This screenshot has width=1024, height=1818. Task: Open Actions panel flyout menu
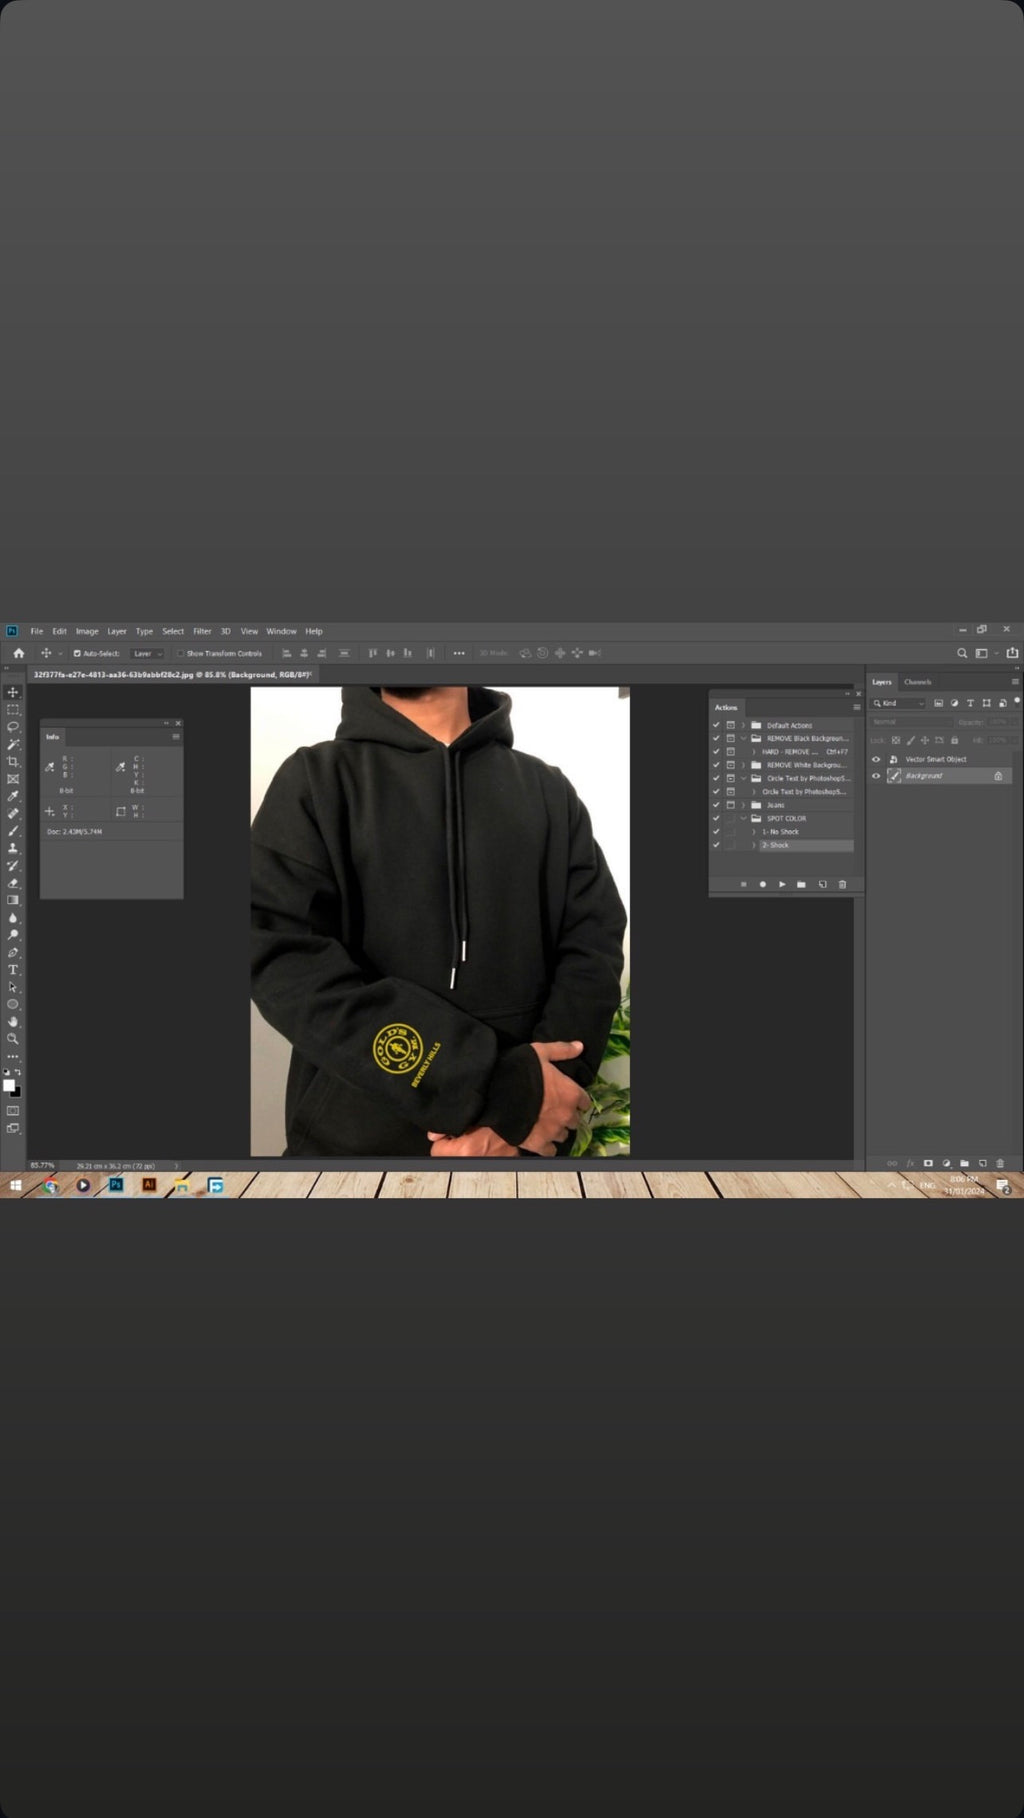pos(856,707)
